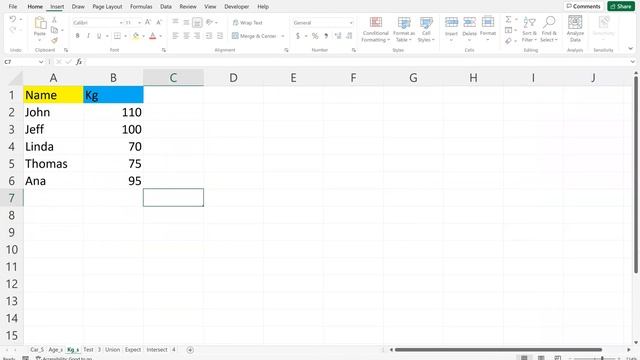Toggle underline formatting
The width and height of the screenshot is (640, 360).
99,36
